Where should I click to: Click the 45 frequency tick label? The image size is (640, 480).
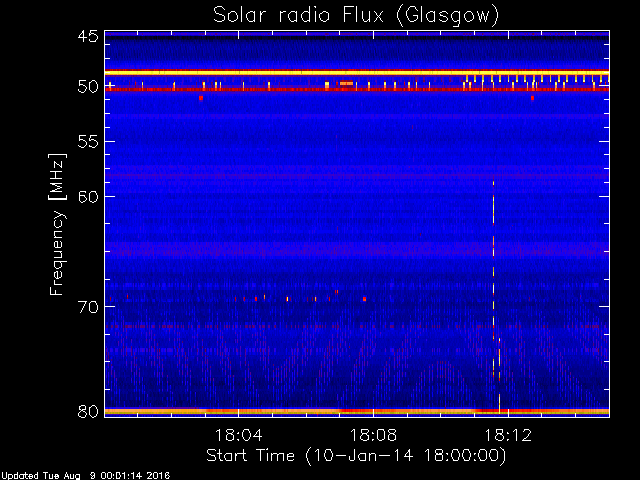pos(88,36)
